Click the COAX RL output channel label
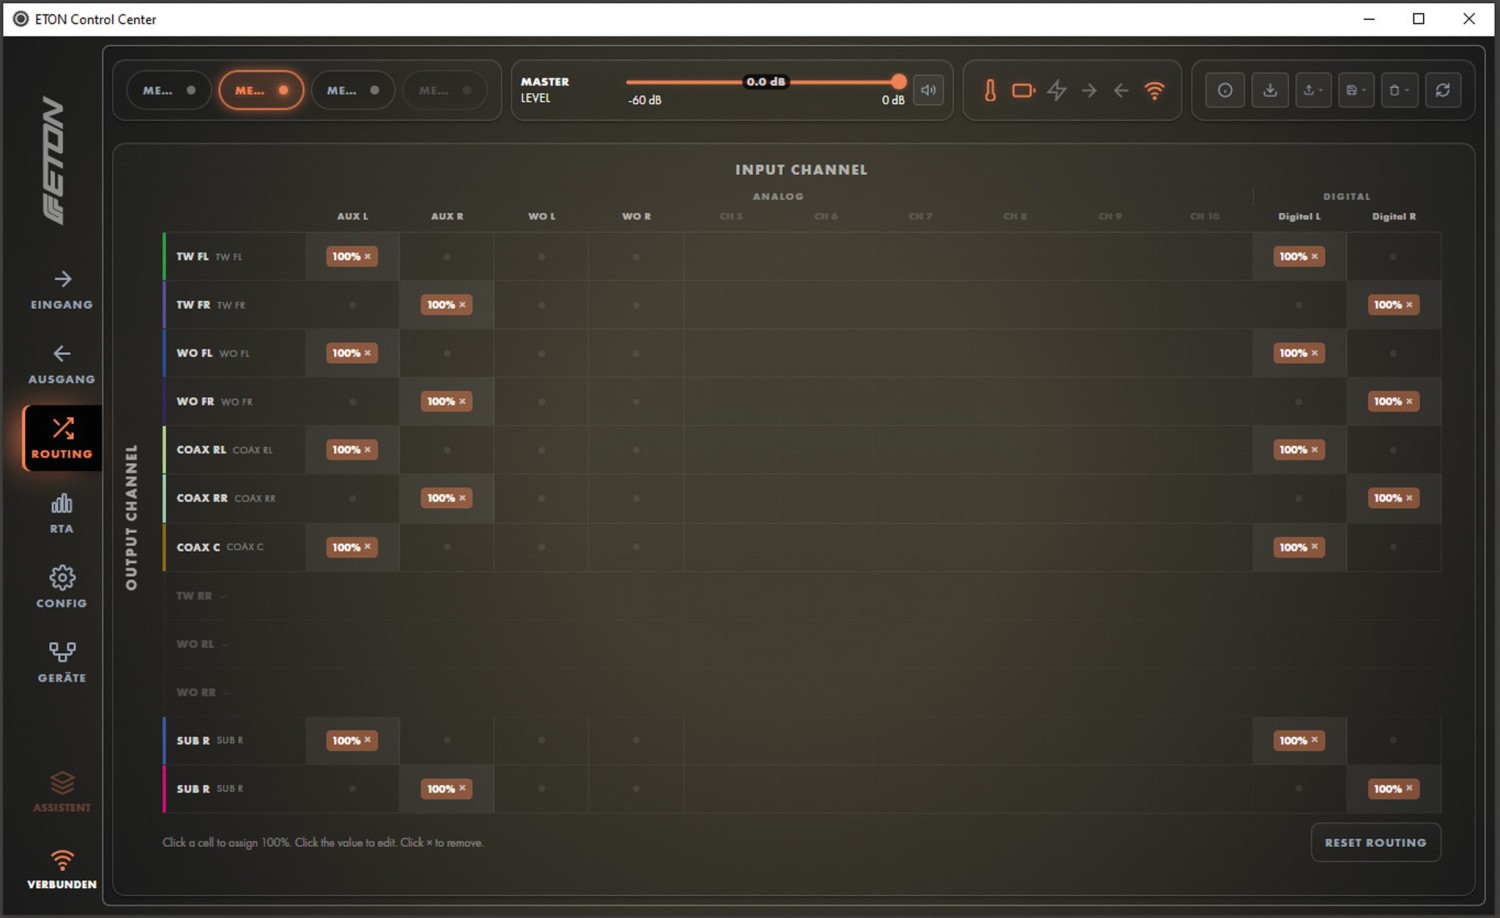1500x918 pixels. click(x=201, y=450)
